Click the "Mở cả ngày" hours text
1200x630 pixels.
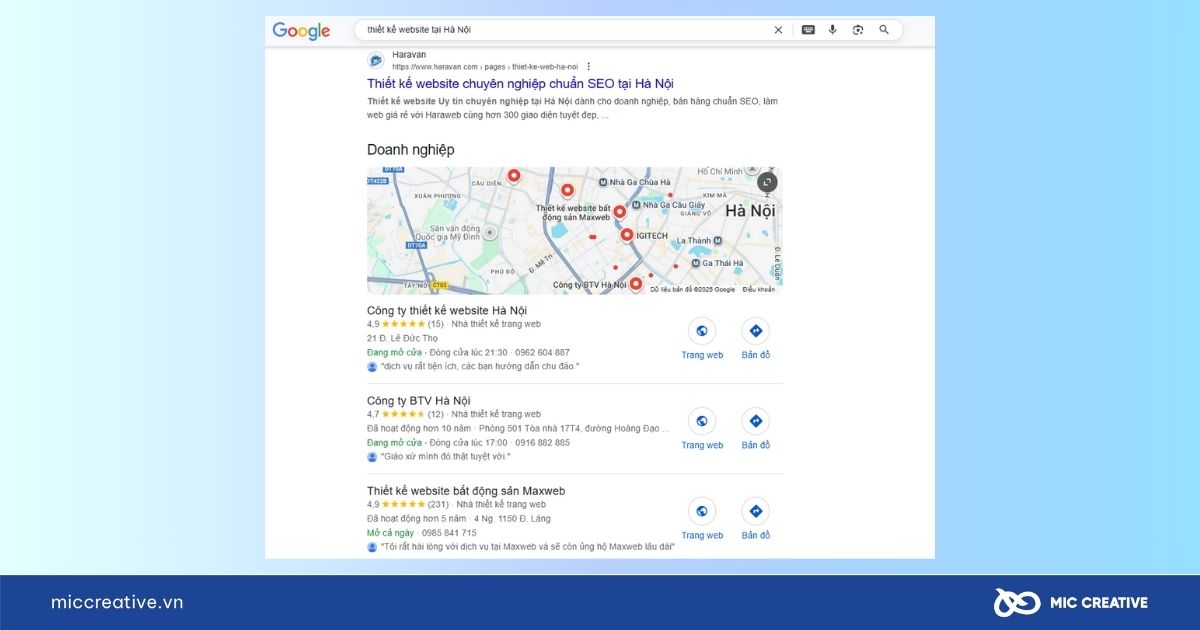click(x=390, y=533)
